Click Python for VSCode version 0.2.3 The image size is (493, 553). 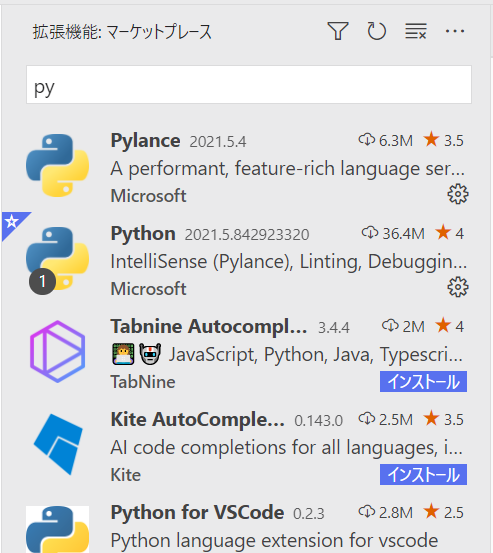pos(309,514)
